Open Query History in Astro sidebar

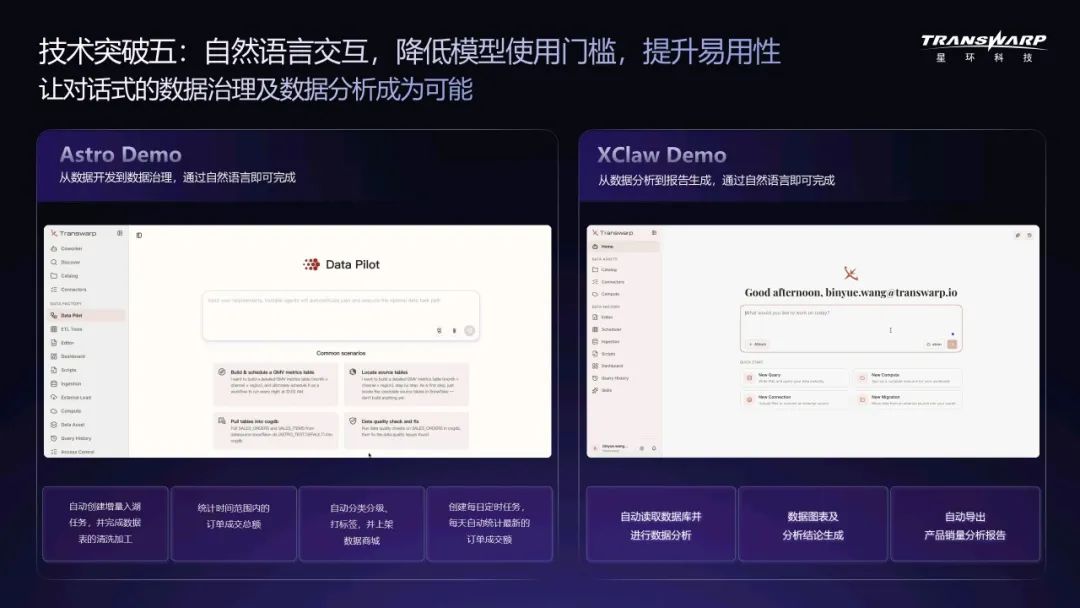(x=71, y=439)
